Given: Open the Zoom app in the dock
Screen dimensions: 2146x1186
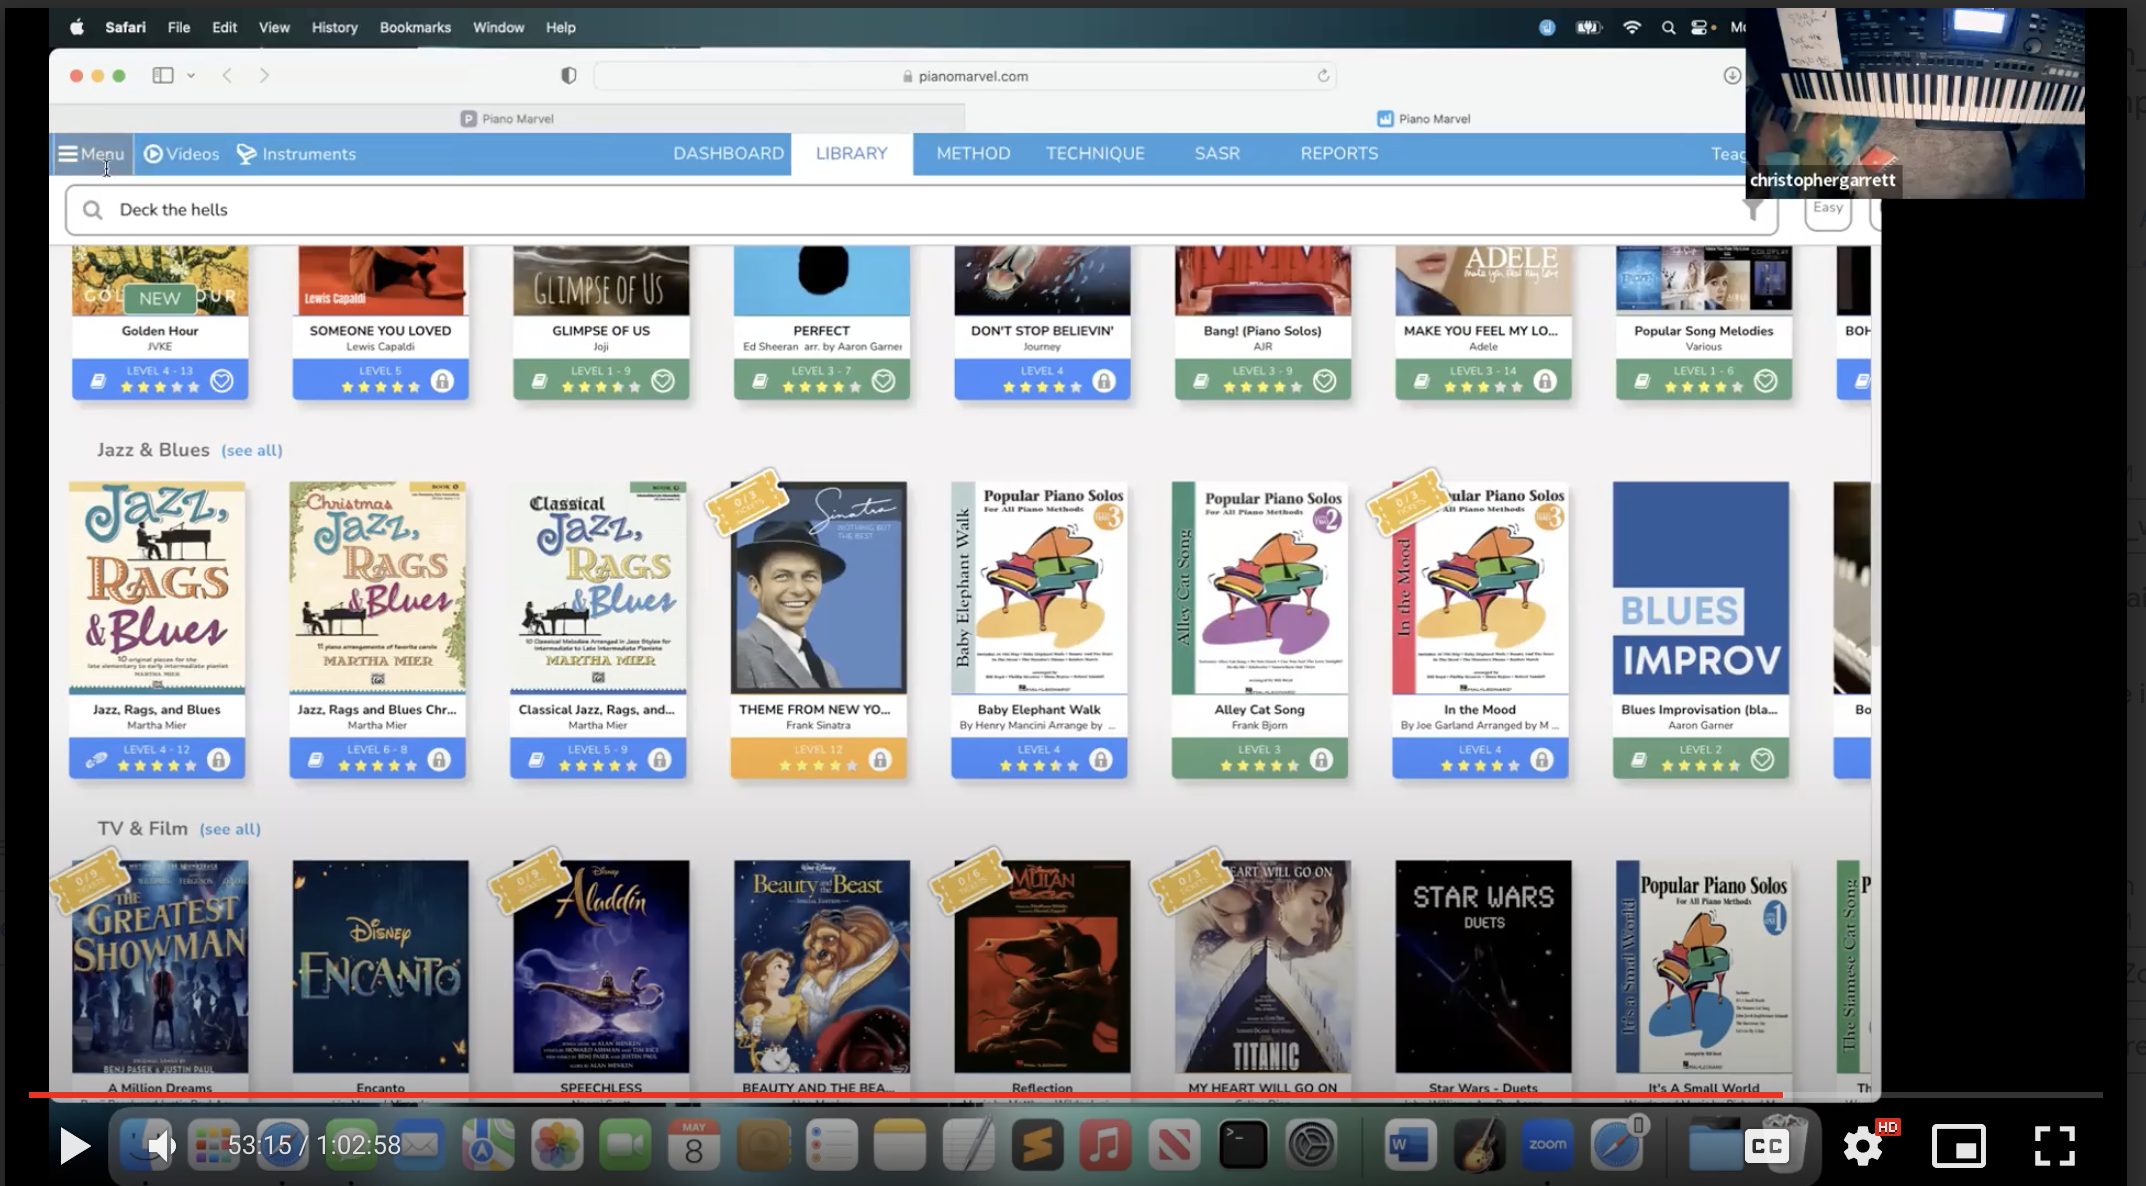Looking at the screenshot, I should point(1547,1145).
